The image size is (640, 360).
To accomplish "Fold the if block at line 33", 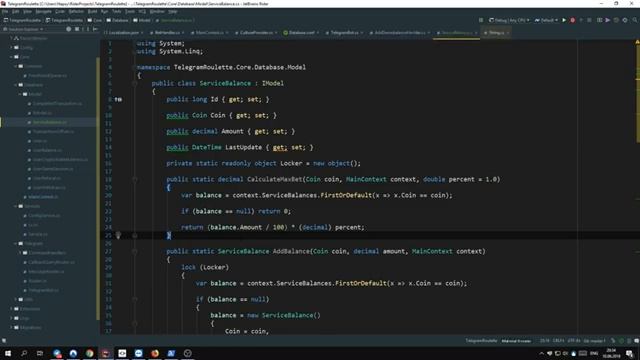I will (x=134, y=299).
